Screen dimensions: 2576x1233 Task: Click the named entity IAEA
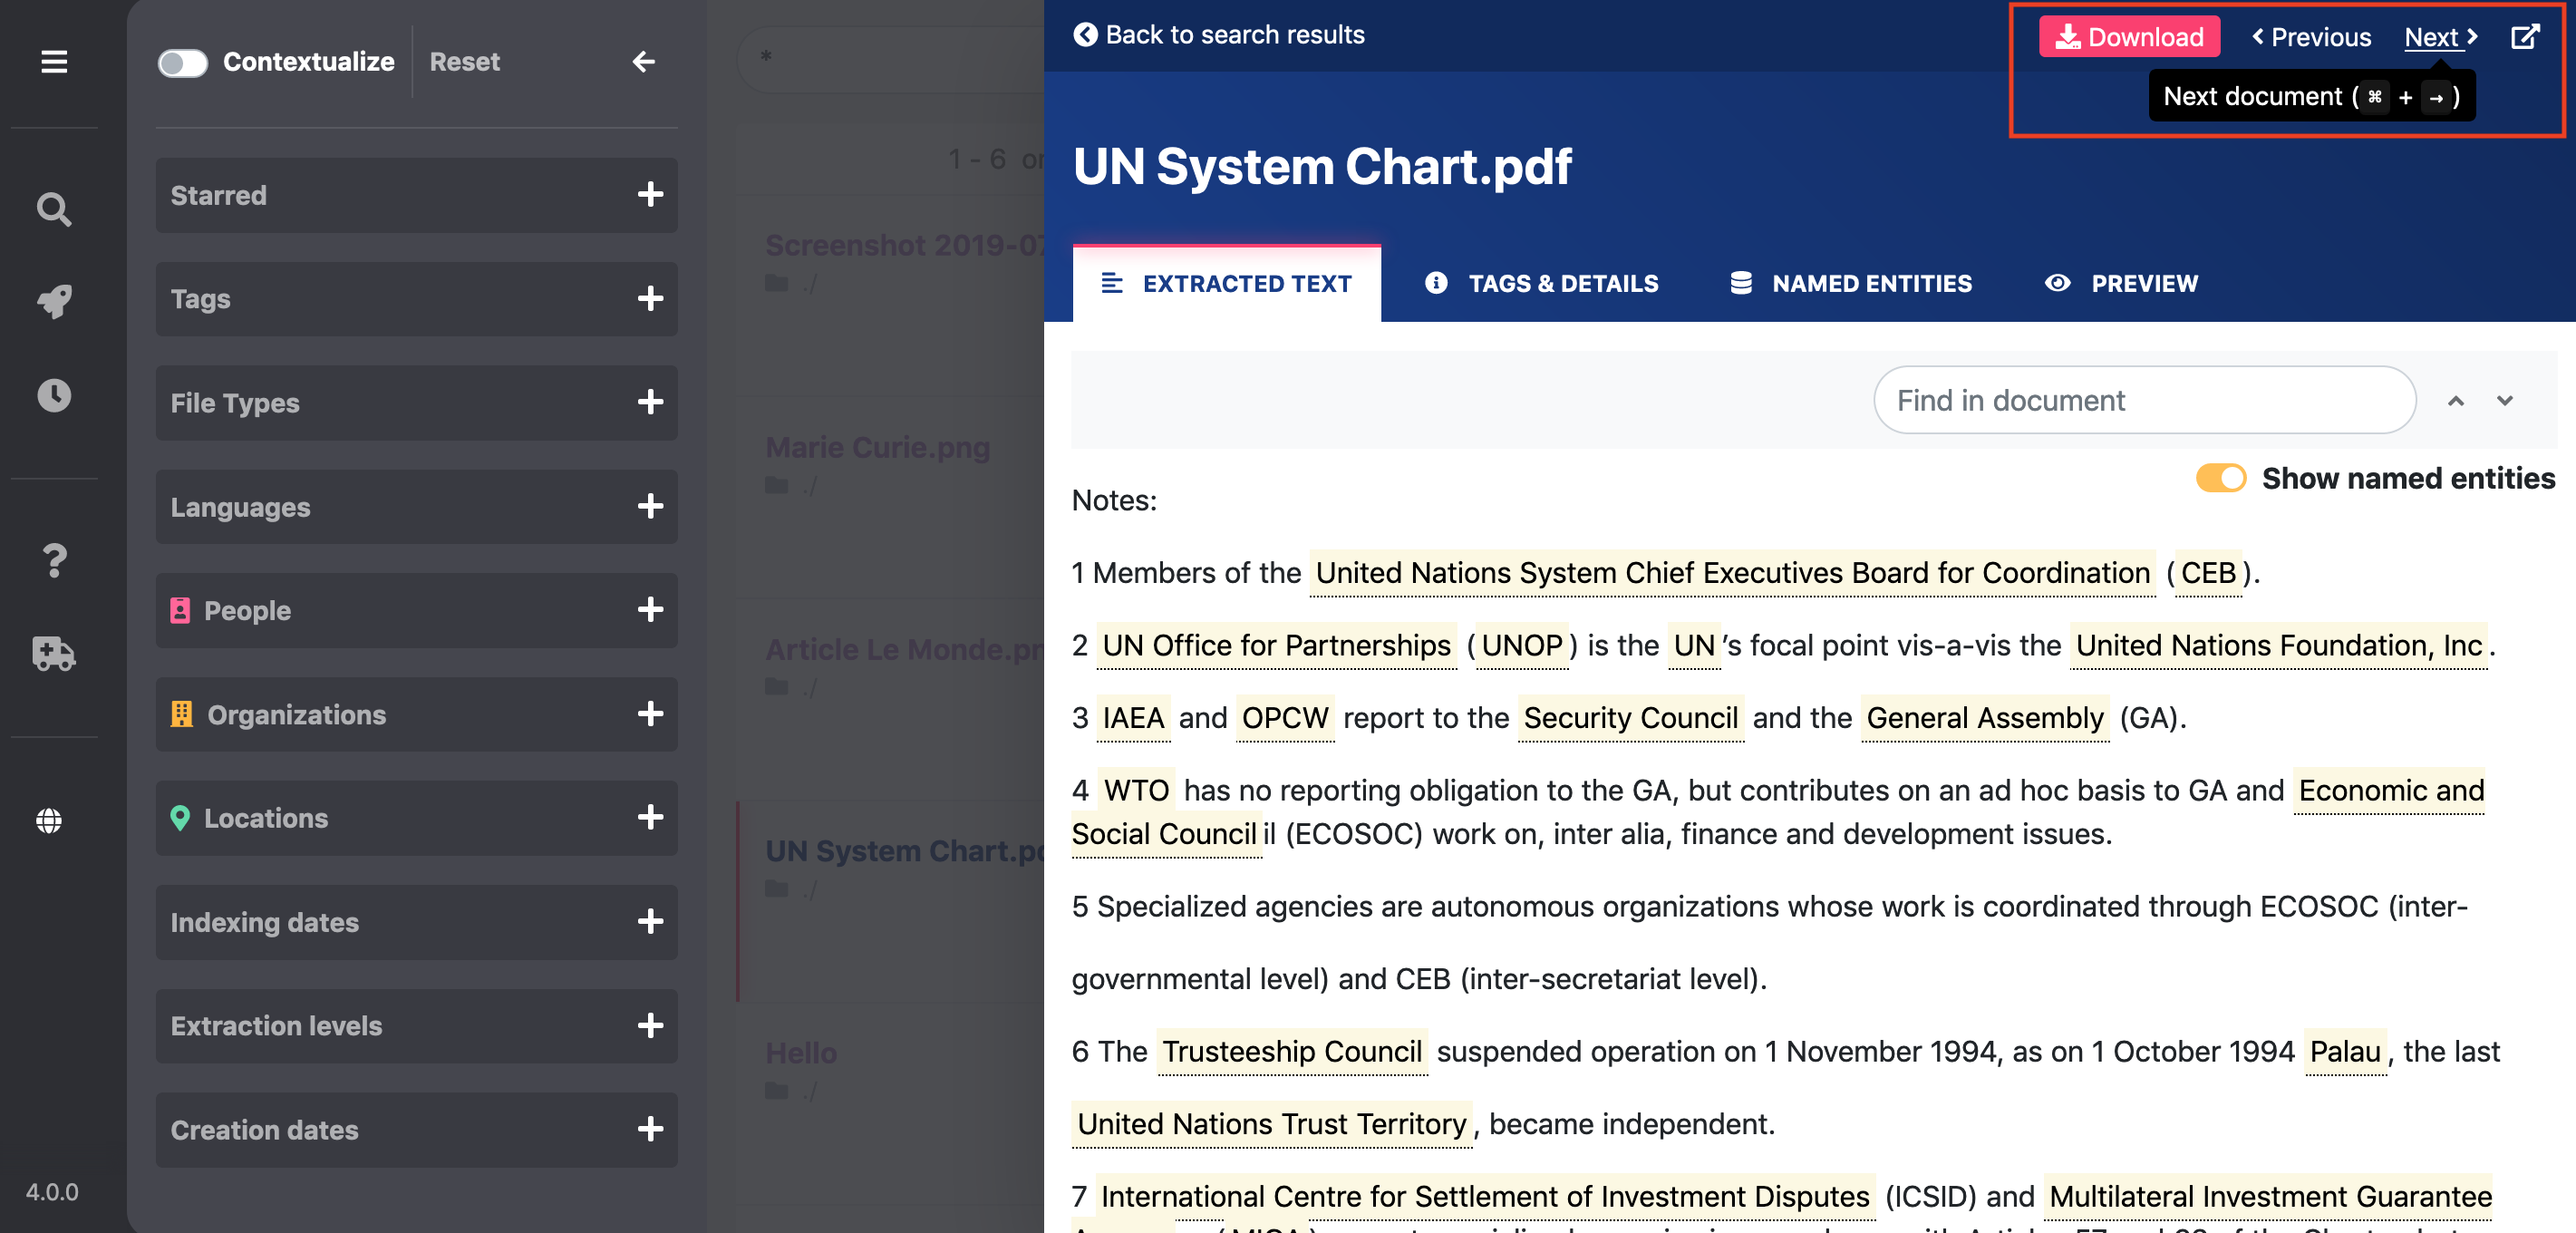tap(1133, 718)
